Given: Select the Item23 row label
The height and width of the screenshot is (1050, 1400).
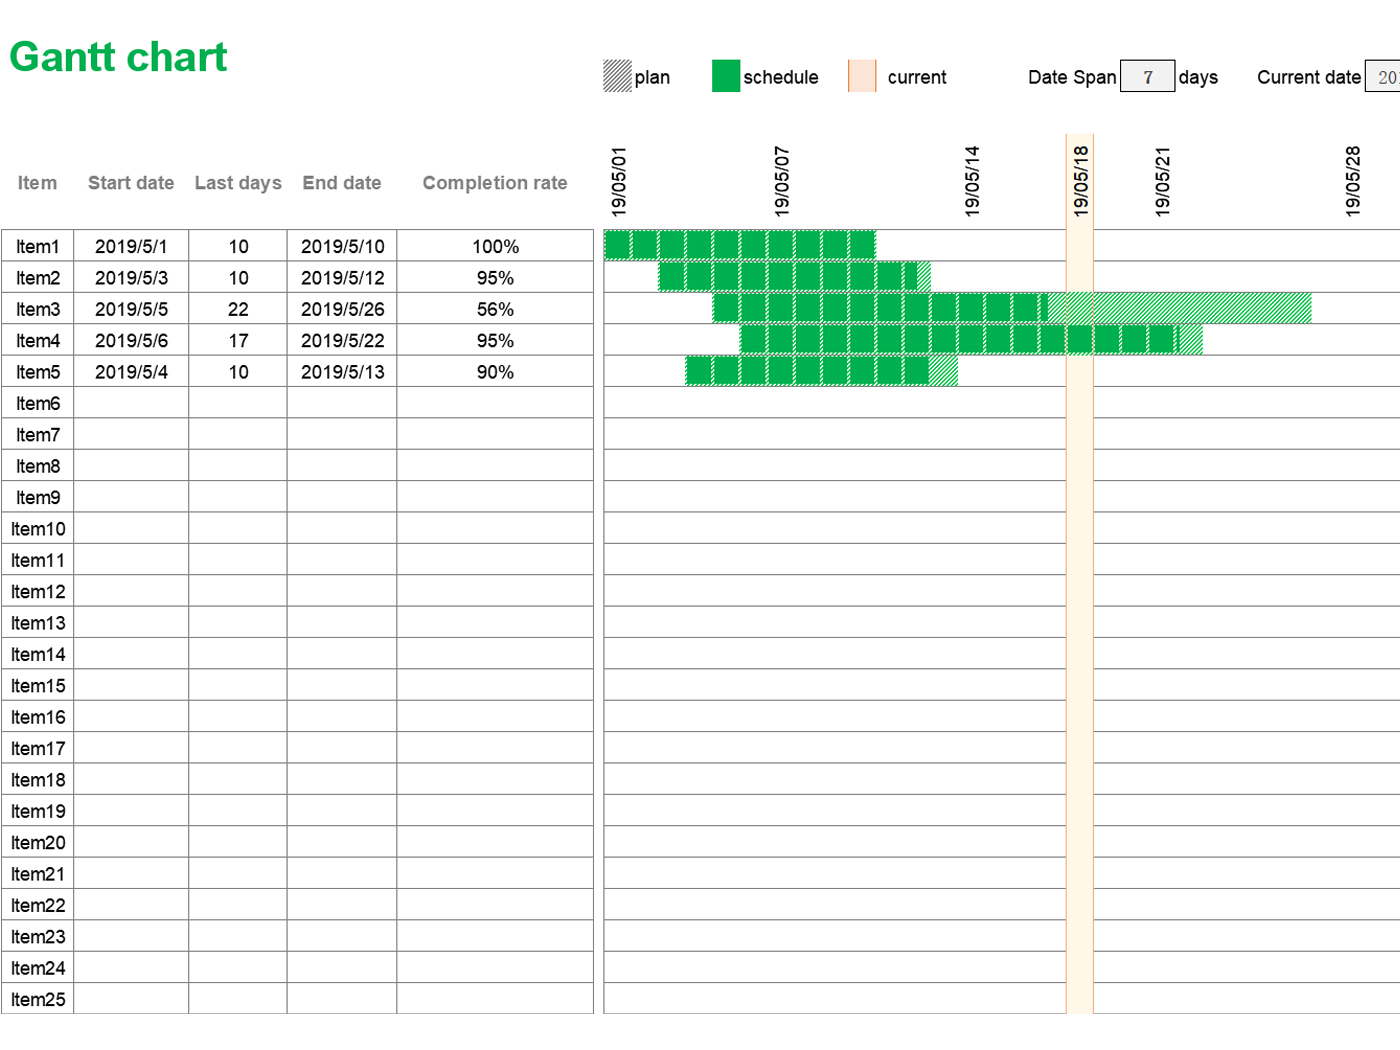Looking at the screenshot, I should [x=37, y=937].
